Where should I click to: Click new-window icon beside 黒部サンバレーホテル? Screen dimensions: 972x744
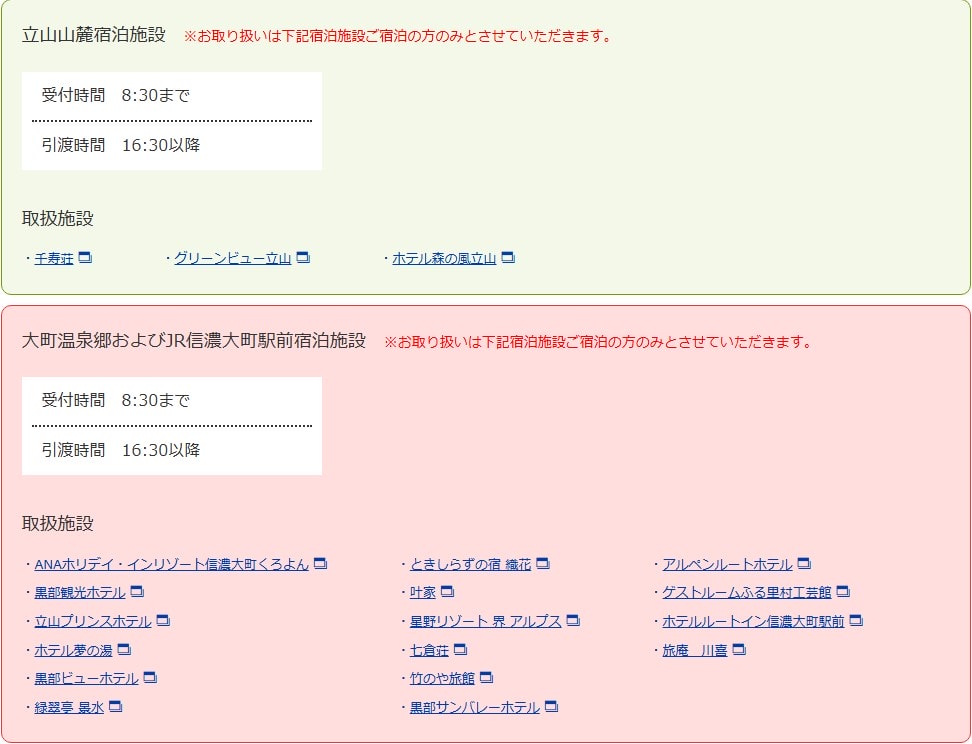(552, 706)
